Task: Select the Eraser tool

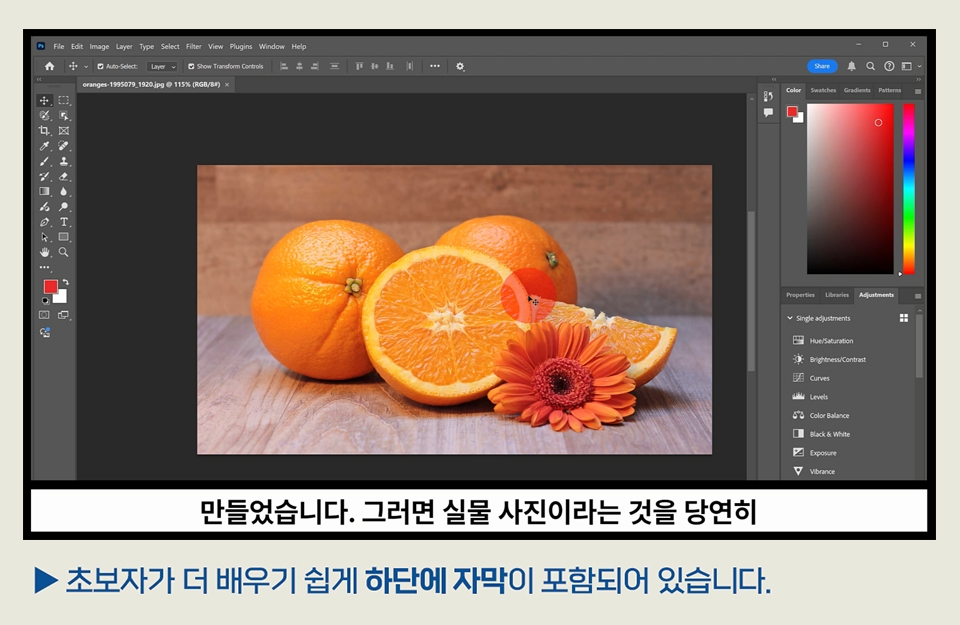Action: point(64,176)
